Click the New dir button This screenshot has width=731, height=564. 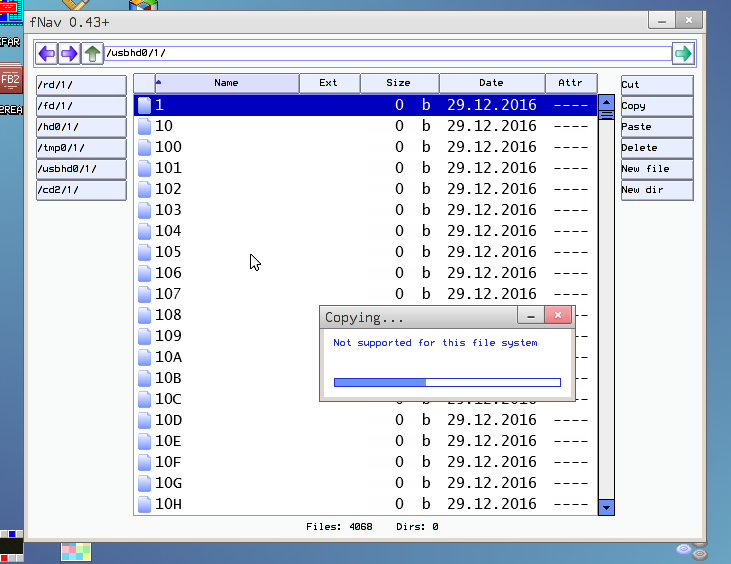(x=656, y=190)
